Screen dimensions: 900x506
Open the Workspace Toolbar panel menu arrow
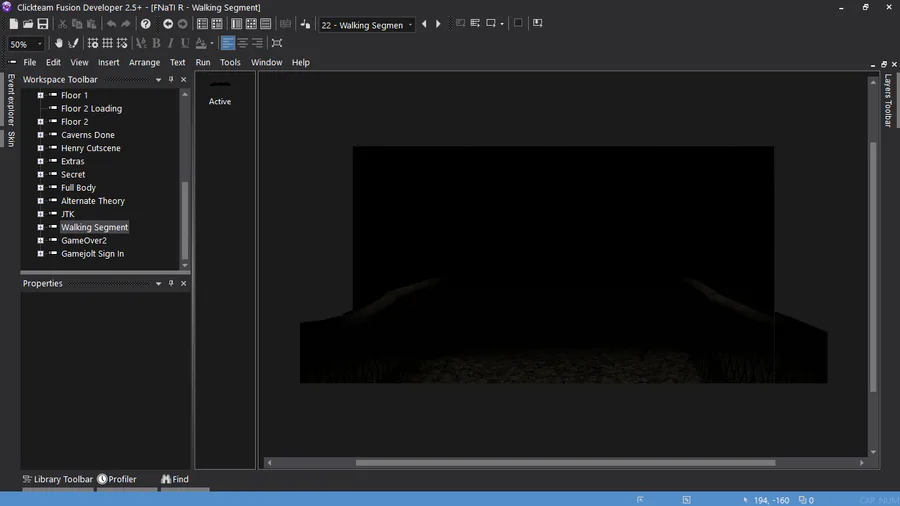tap(158, 80)
